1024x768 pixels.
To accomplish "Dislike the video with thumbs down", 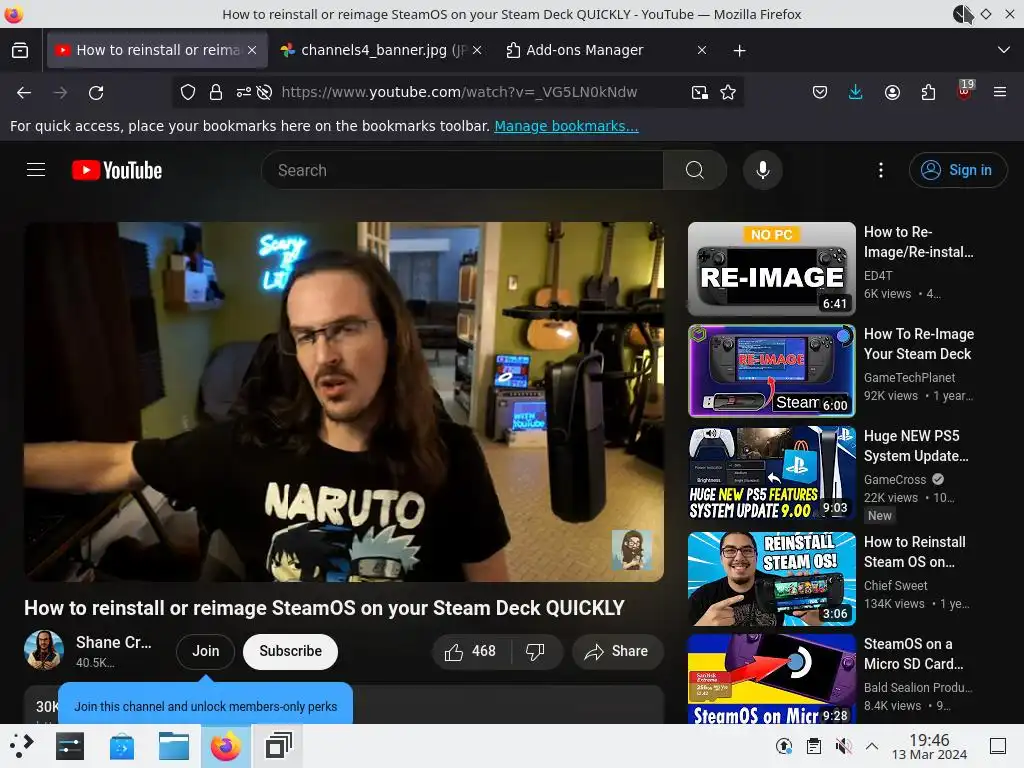I will tap(536, 651).
